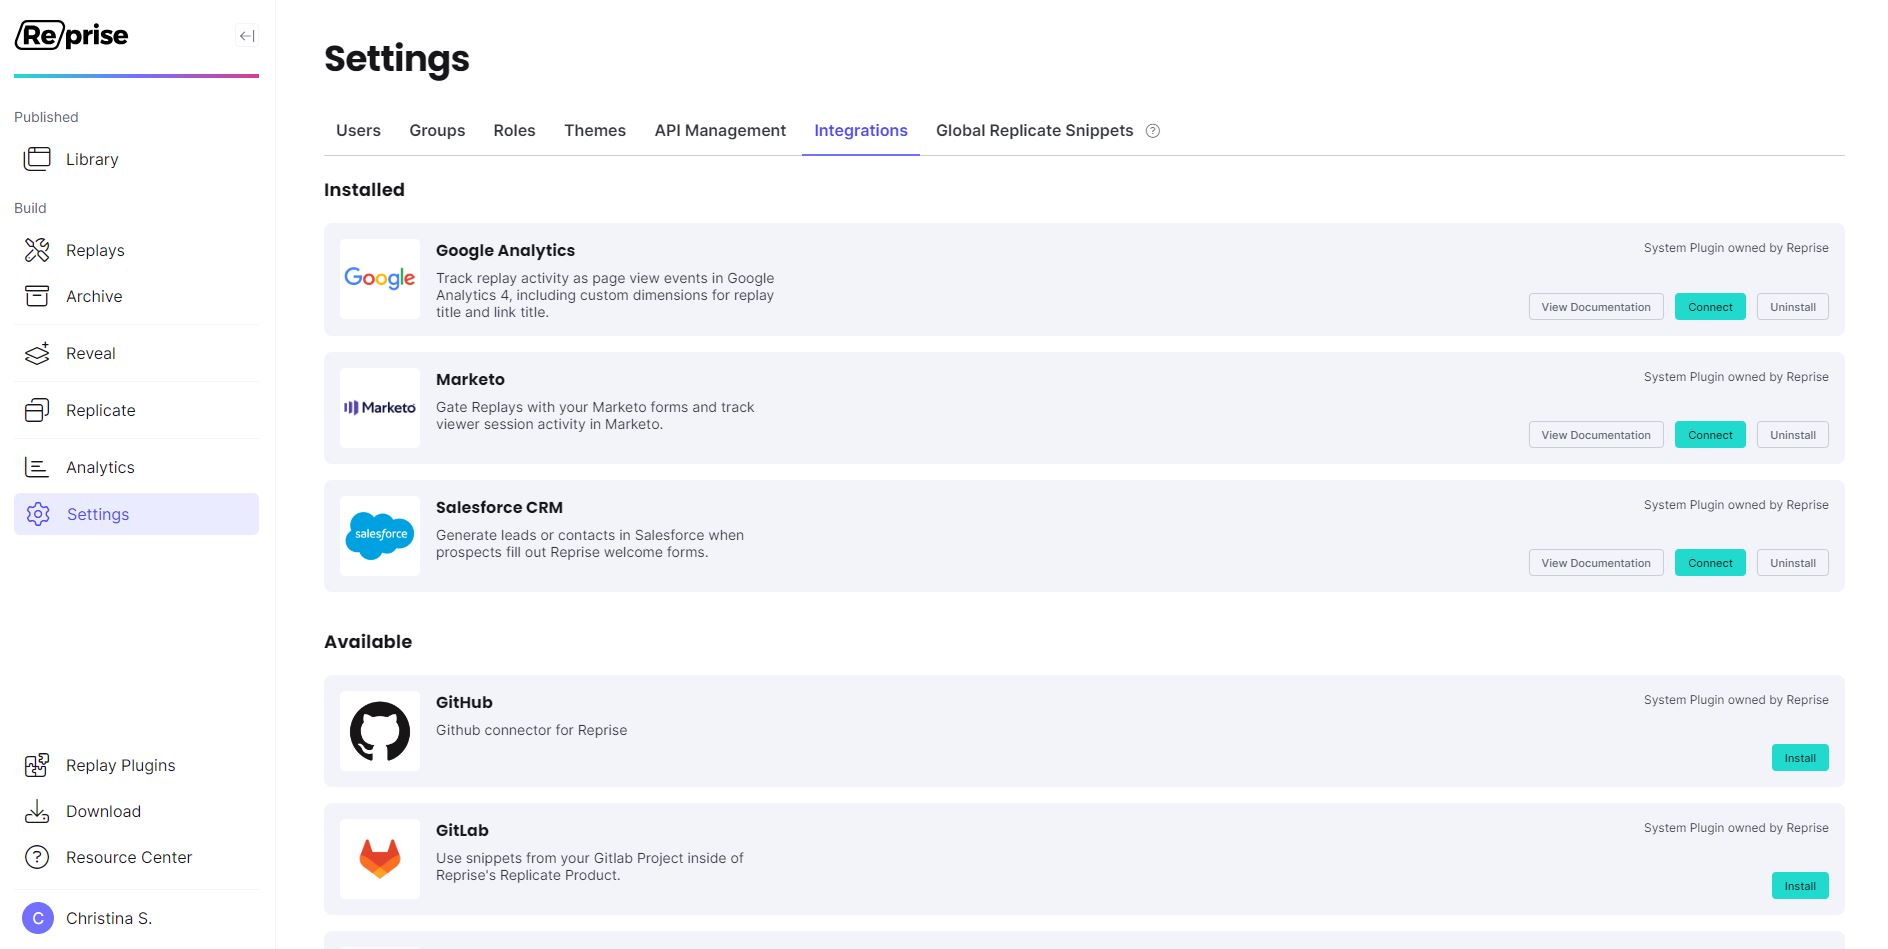
Task: Click the Google Analytics title
Action: point(505,250)
